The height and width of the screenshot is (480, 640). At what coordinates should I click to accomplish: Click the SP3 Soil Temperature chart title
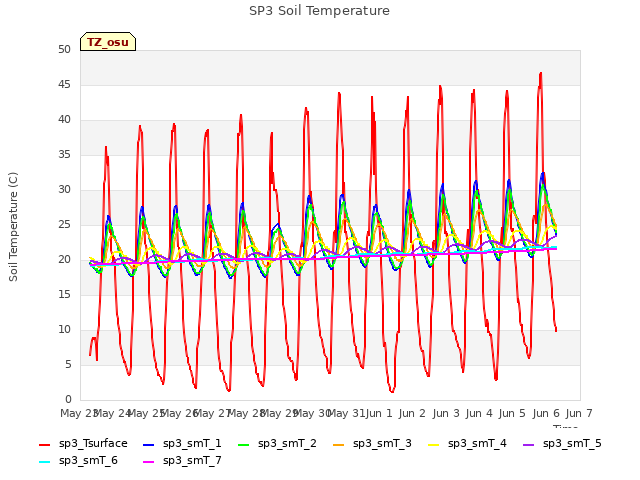tap(319, 11)
